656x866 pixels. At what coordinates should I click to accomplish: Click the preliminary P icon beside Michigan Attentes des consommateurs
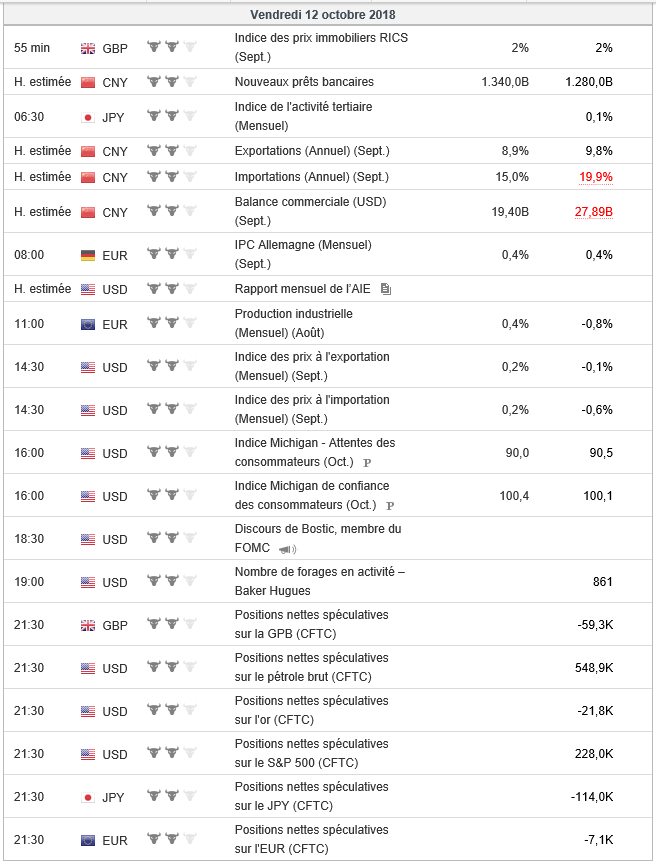[367, 463]
